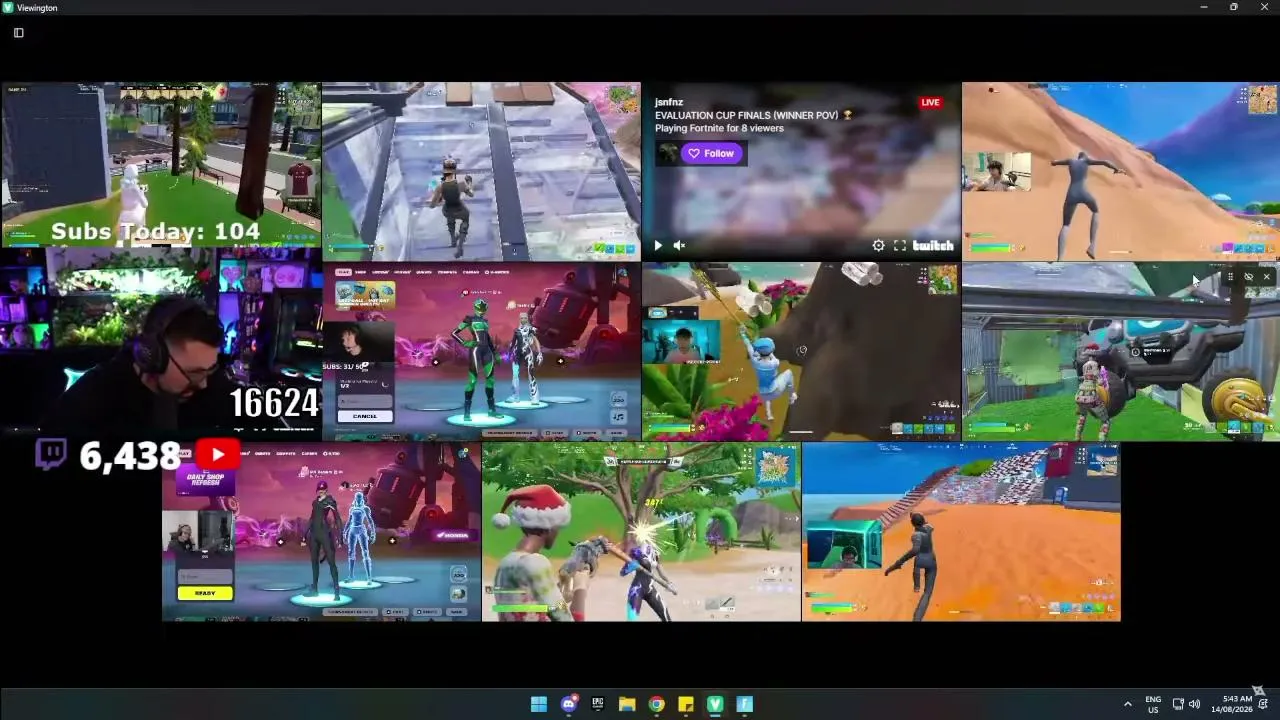Click the 'Playing Fortnite for 8 viewers' text
Image resolution: width=1280 pixels, height=720 pixels.
(x=719, y=128)
